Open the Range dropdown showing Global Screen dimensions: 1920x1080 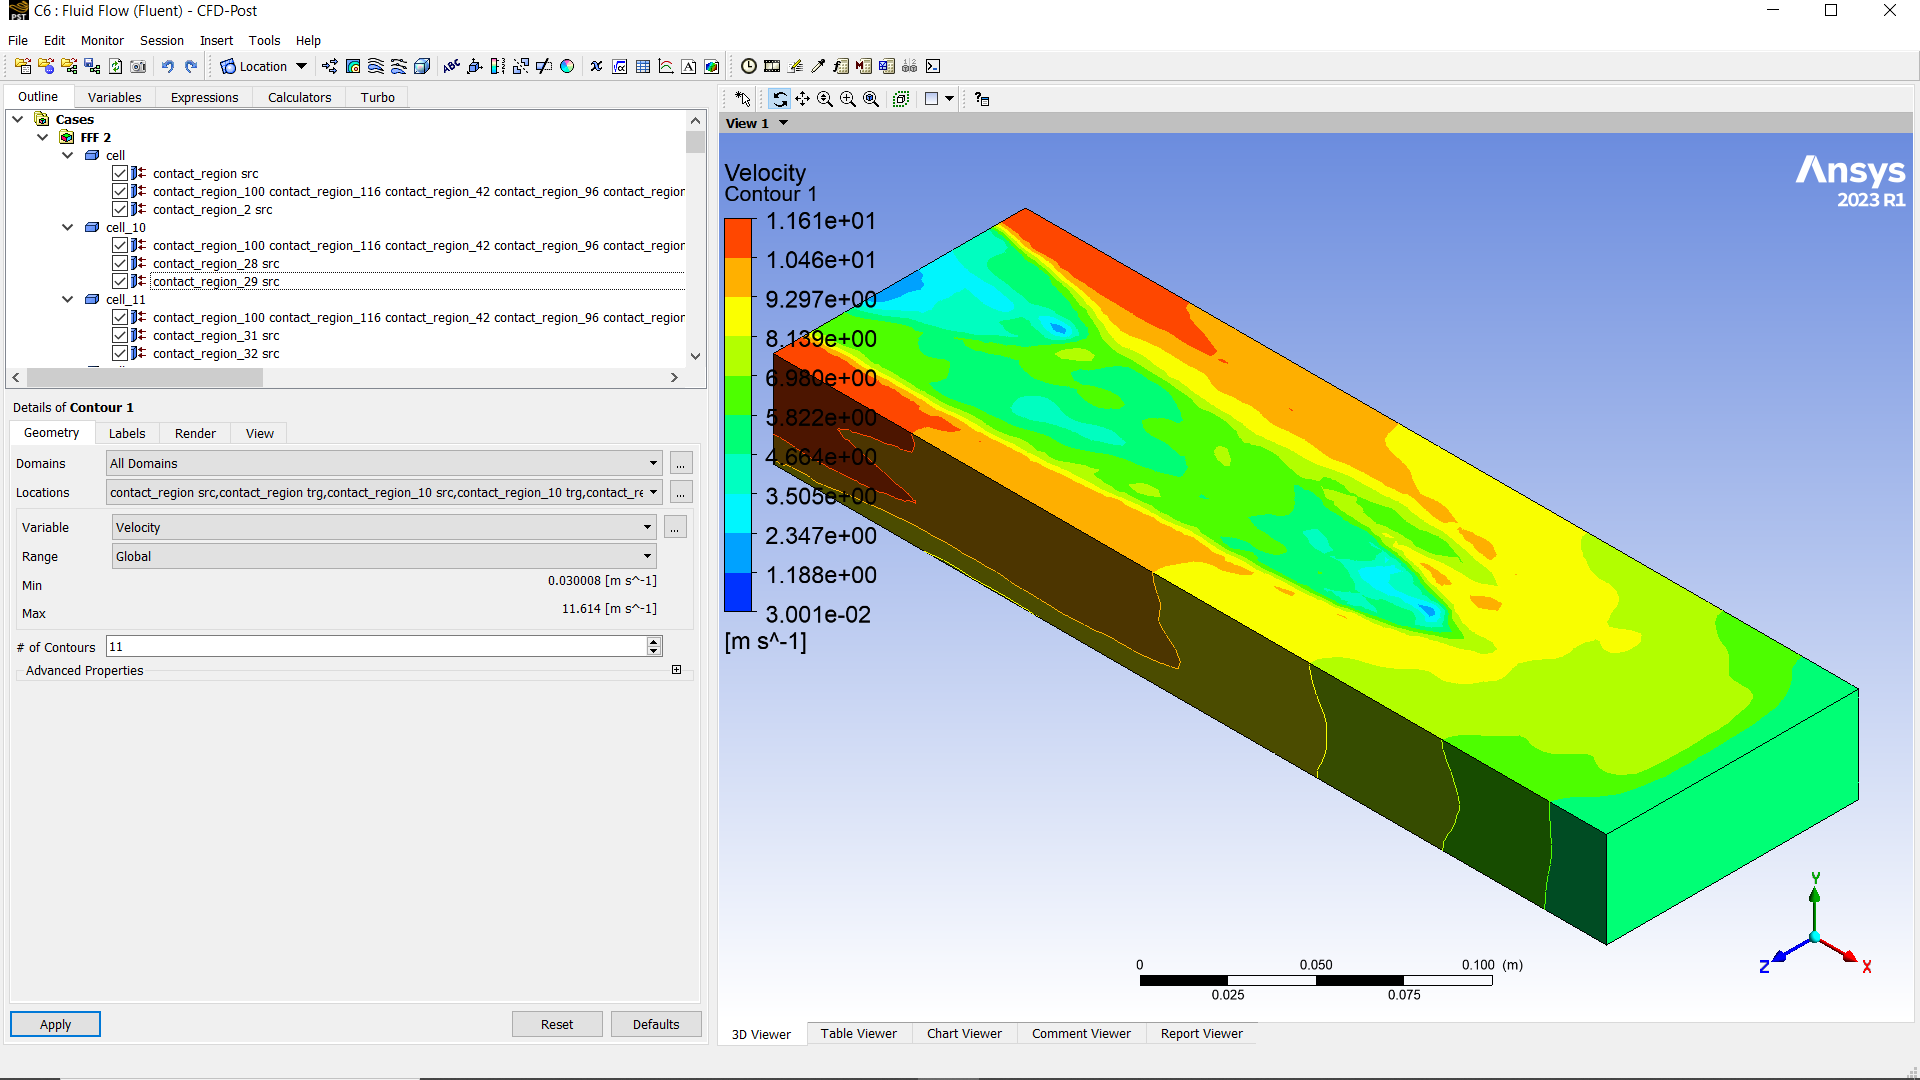click(647, 556)
